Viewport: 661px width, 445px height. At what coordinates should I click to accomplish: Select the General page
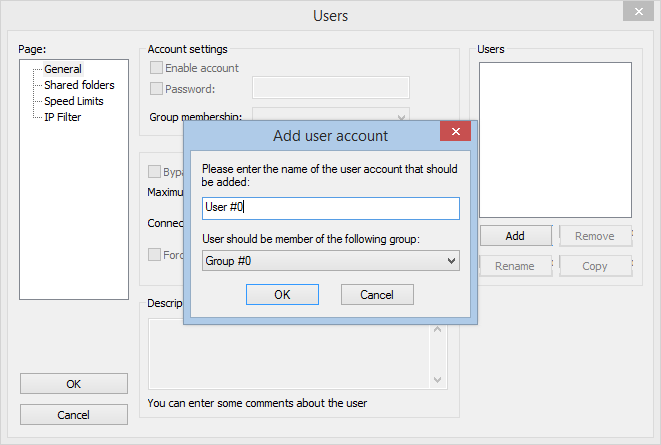(x=63, y=69)
